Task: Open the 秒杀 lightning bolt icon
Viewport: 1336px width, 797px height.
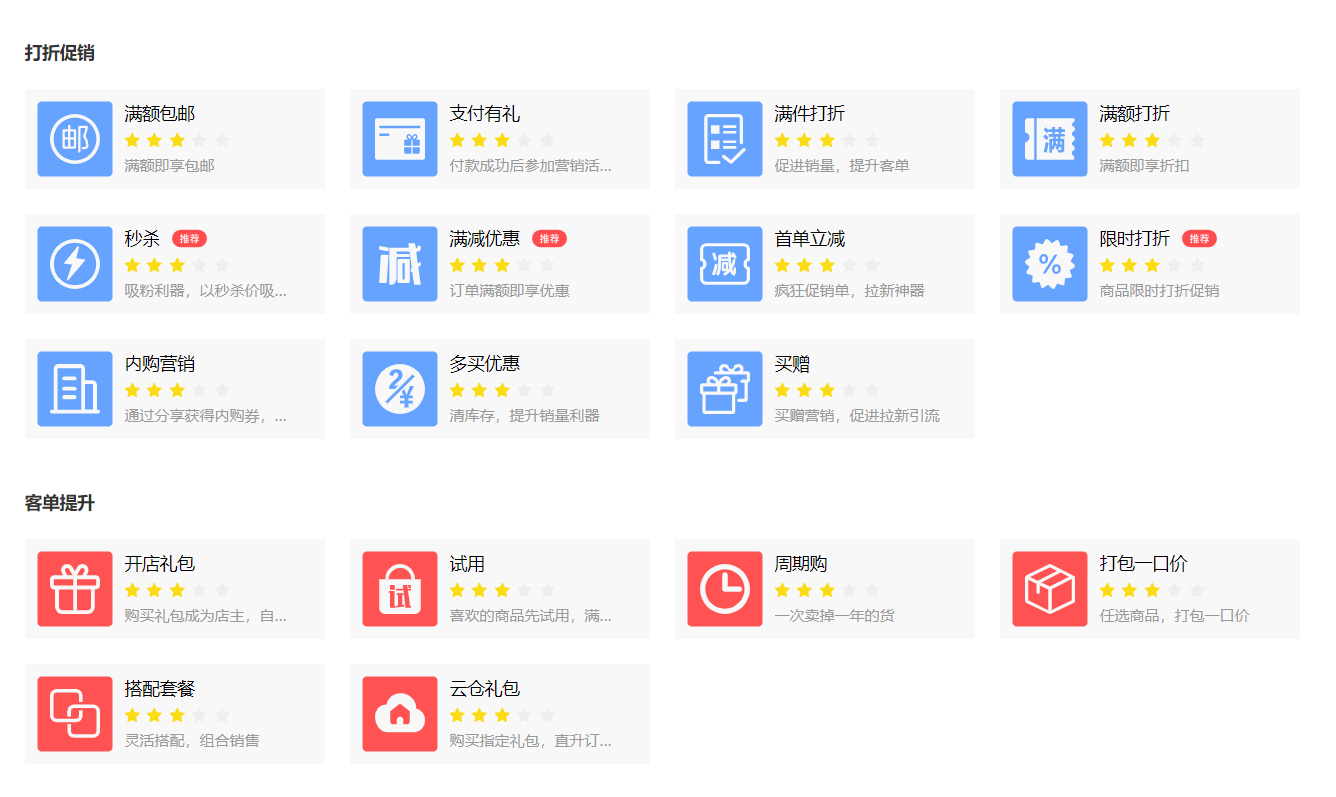Action: 75,264
